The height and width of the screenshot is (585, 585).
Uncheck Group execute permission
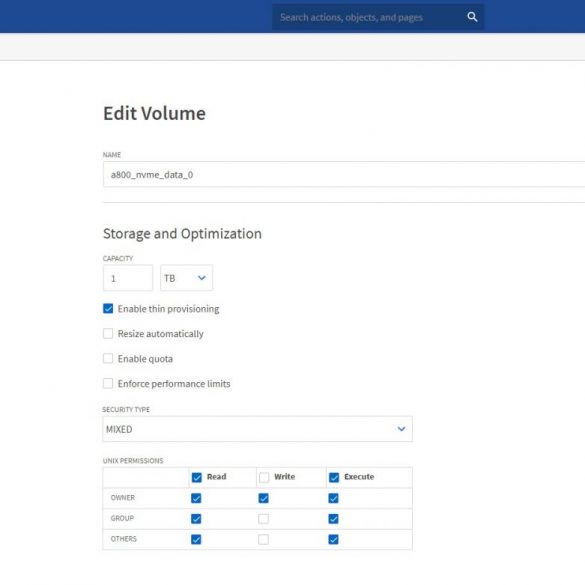[x=334, y=519]
